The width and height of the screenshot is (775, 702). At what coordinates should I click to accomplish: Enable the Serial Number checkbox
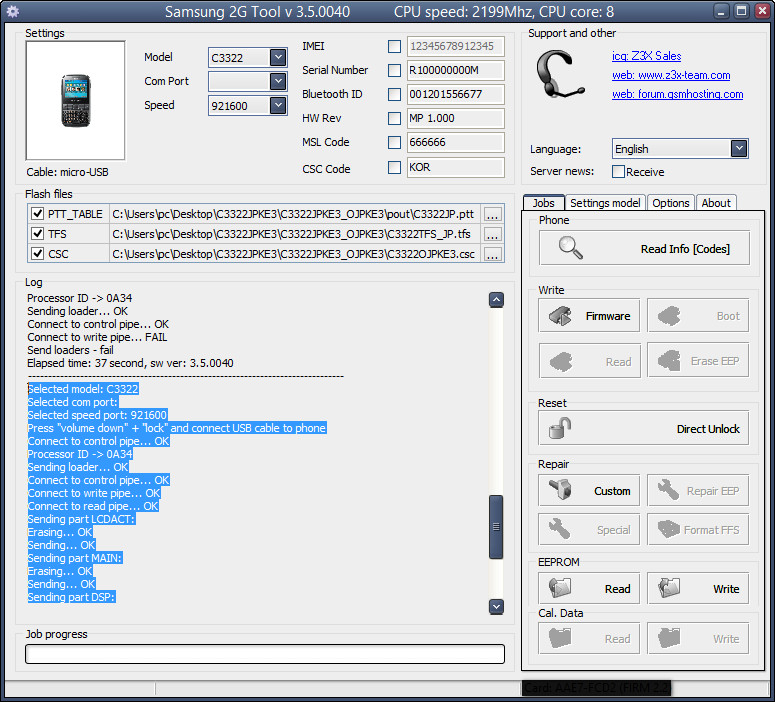394,70
